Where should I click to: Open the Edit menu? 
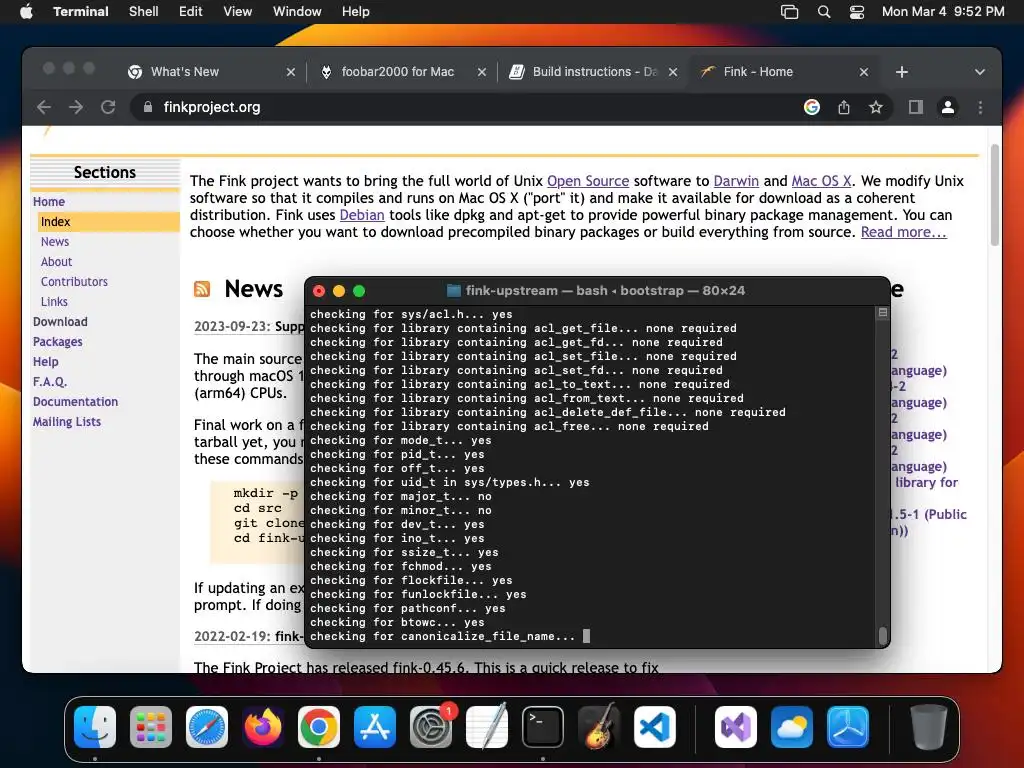pyautogui.click(x=190, y=12)
